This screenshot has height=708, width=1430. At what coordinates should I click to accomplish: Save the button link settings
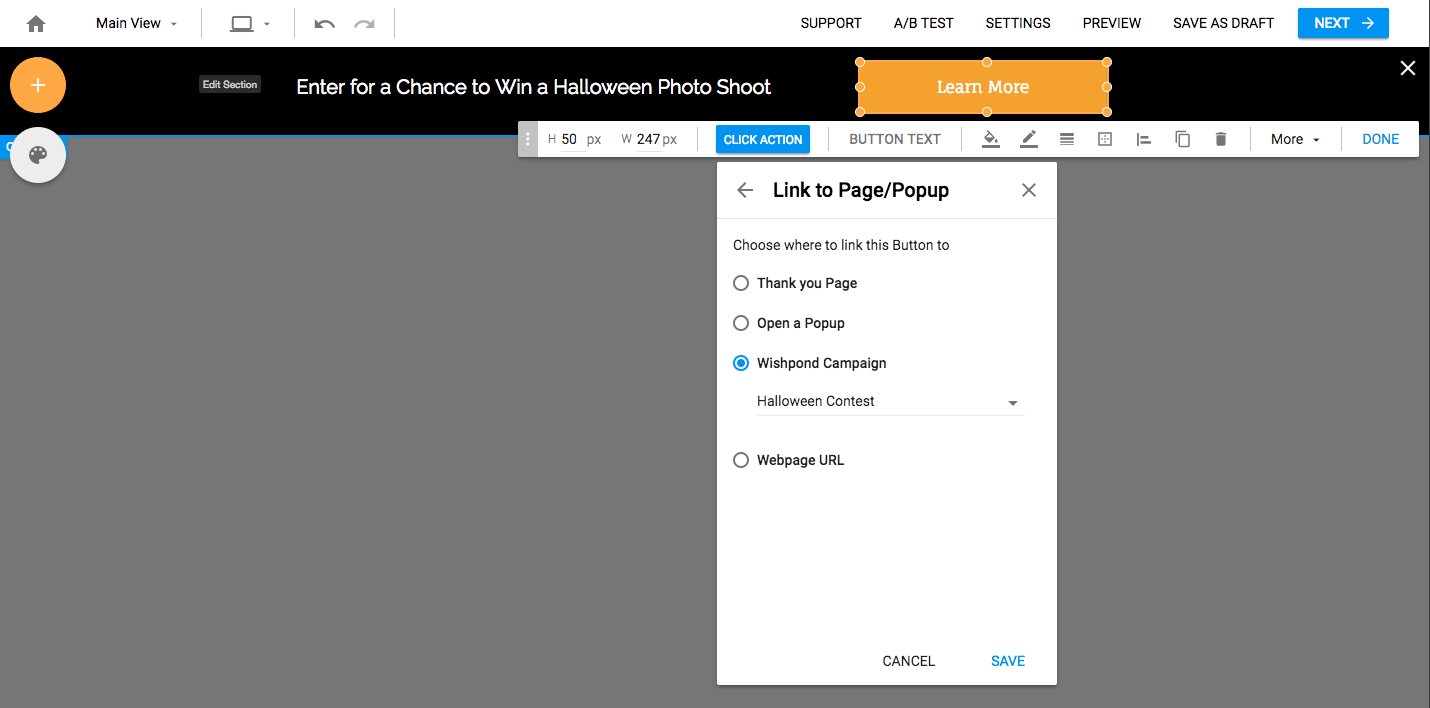[x=1007, y=661]
